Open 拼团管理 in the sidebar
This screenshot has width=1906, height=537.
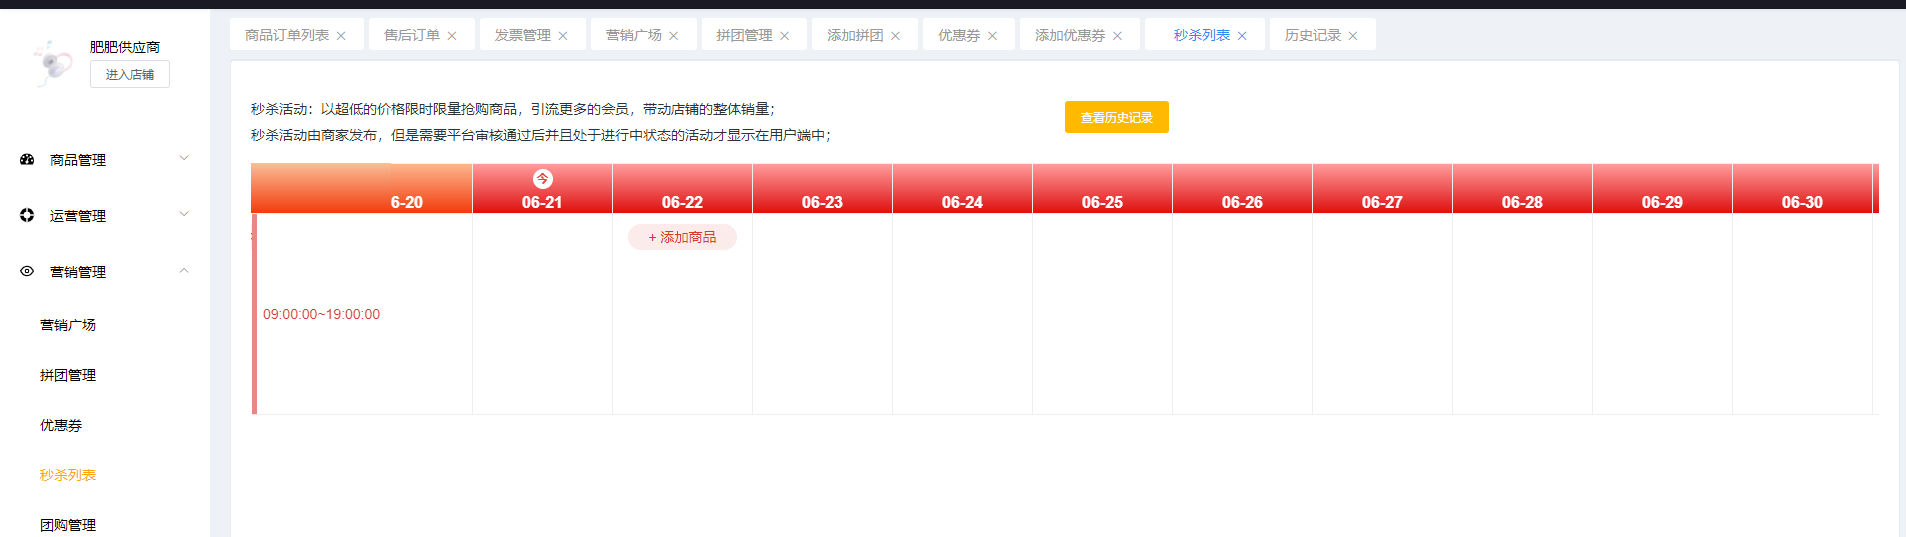(x=68, y=375)
